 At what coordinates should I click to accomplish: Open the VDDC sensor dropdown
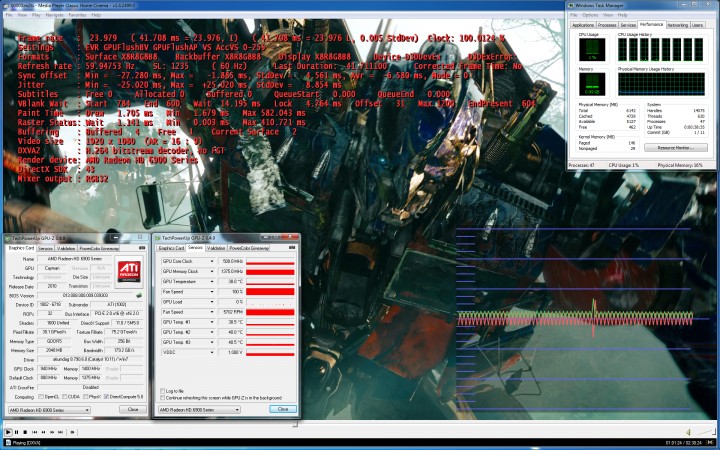[212, 352]
